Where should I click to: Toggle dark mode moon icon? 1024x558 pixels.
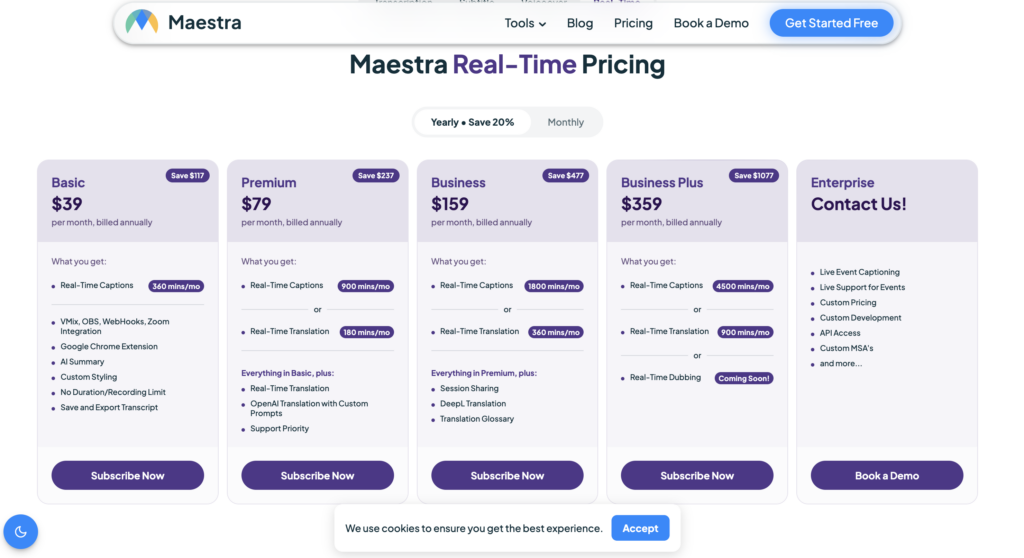click(21, 531)
